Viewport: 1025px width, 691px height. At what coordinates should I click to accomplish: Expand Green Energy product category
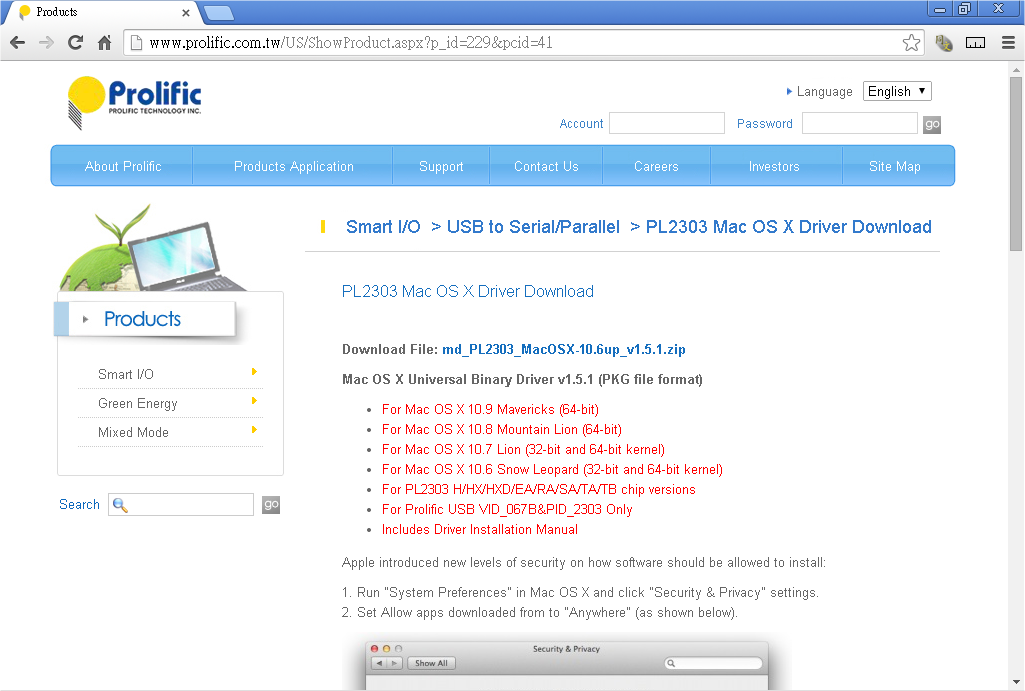pos(138,403)
